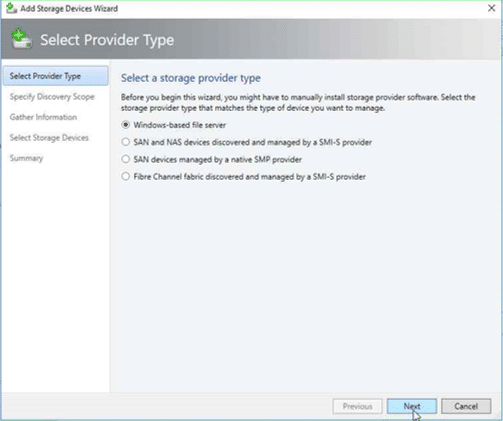Click the Next button

click(412, 406)
